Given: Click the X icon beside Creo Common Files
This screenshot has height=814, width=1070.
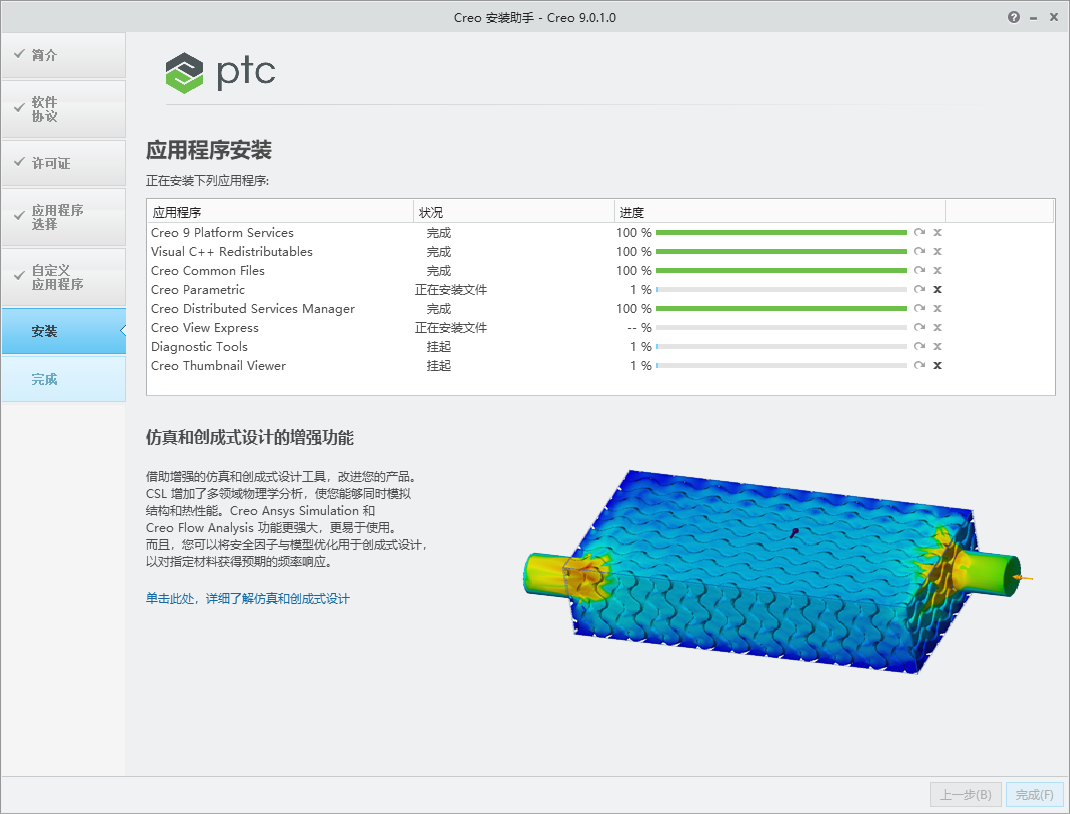Looking at the screenshot, I should [x=937, y=270].
